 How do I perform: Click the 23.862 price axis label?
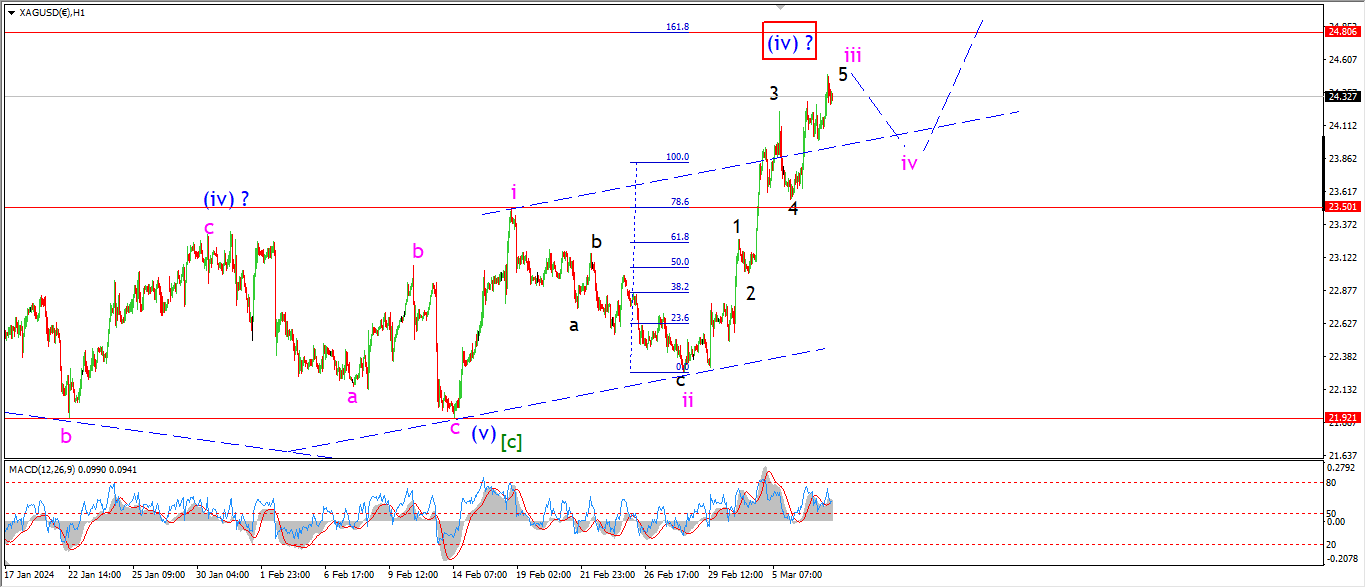pyautogui.click(x=1342, y=159)
